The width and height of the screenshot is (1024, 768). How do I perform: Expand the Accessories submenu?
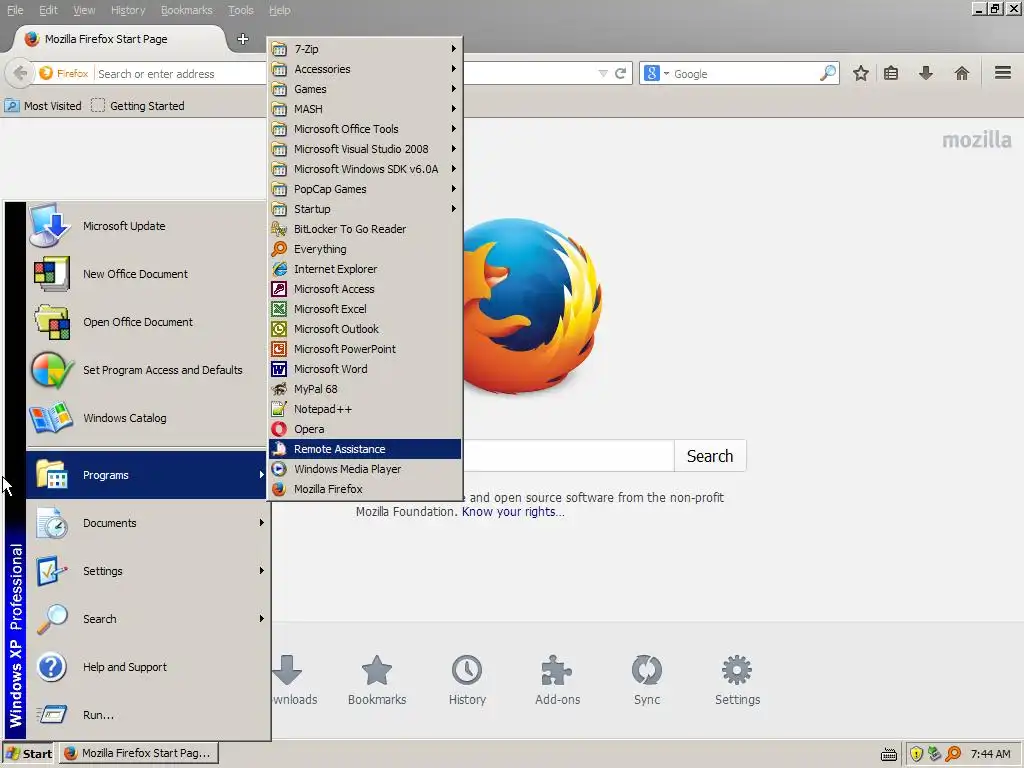tap(364, 69)
